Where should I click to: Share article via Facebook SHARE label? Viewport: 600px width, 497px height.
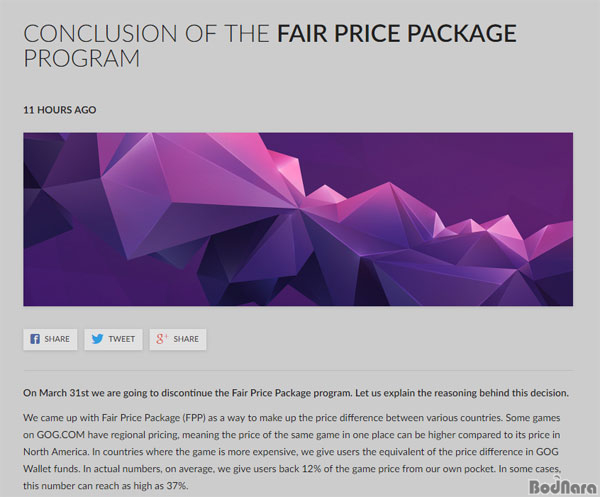tap(57, 339)
